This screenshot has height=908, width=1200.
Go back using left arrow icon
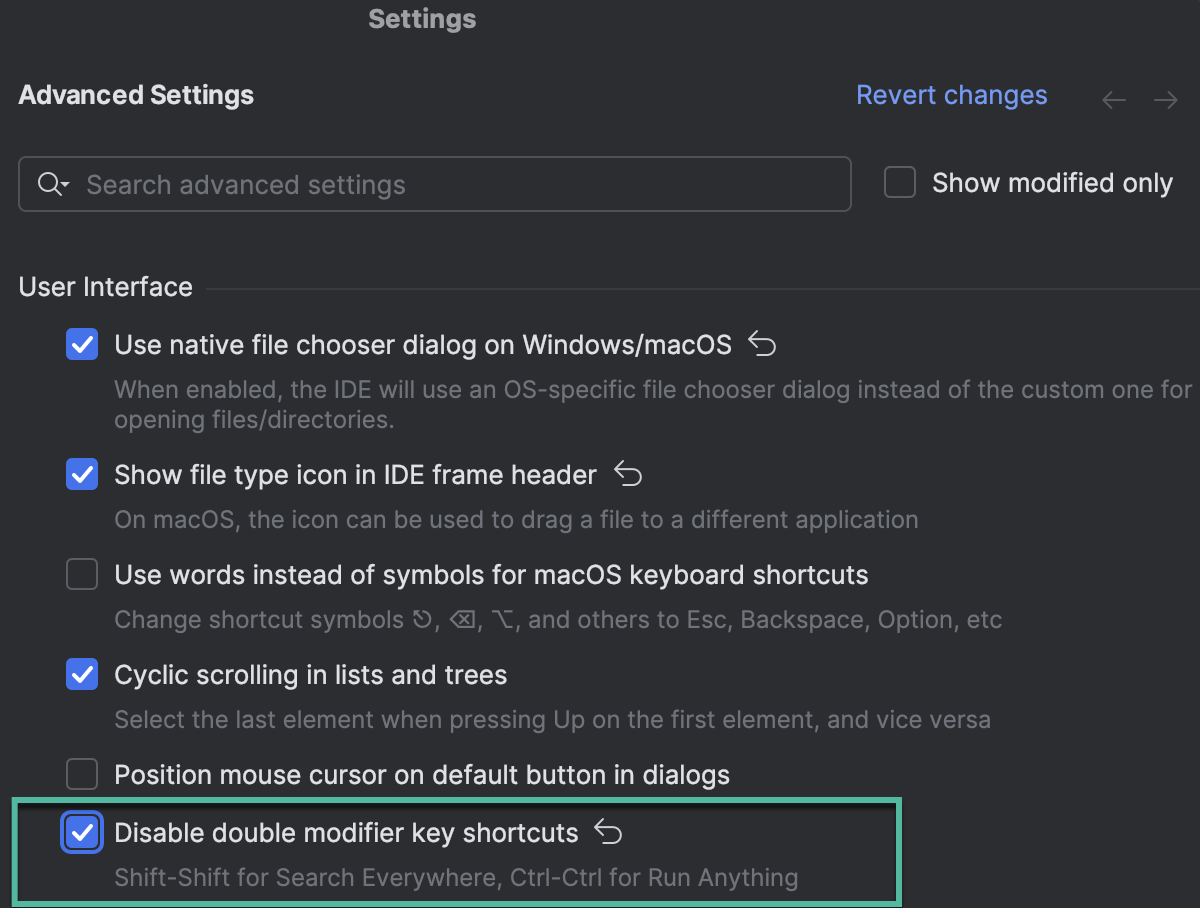tap(1114, 100)
